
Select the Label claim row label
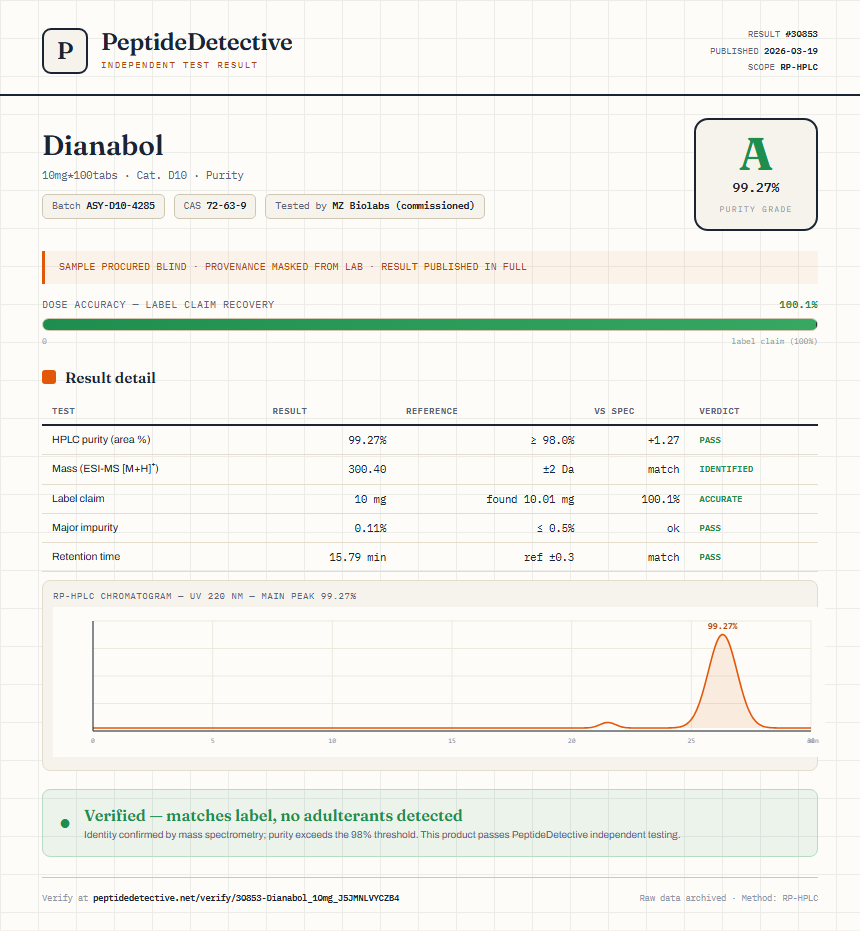coord(78,498)
